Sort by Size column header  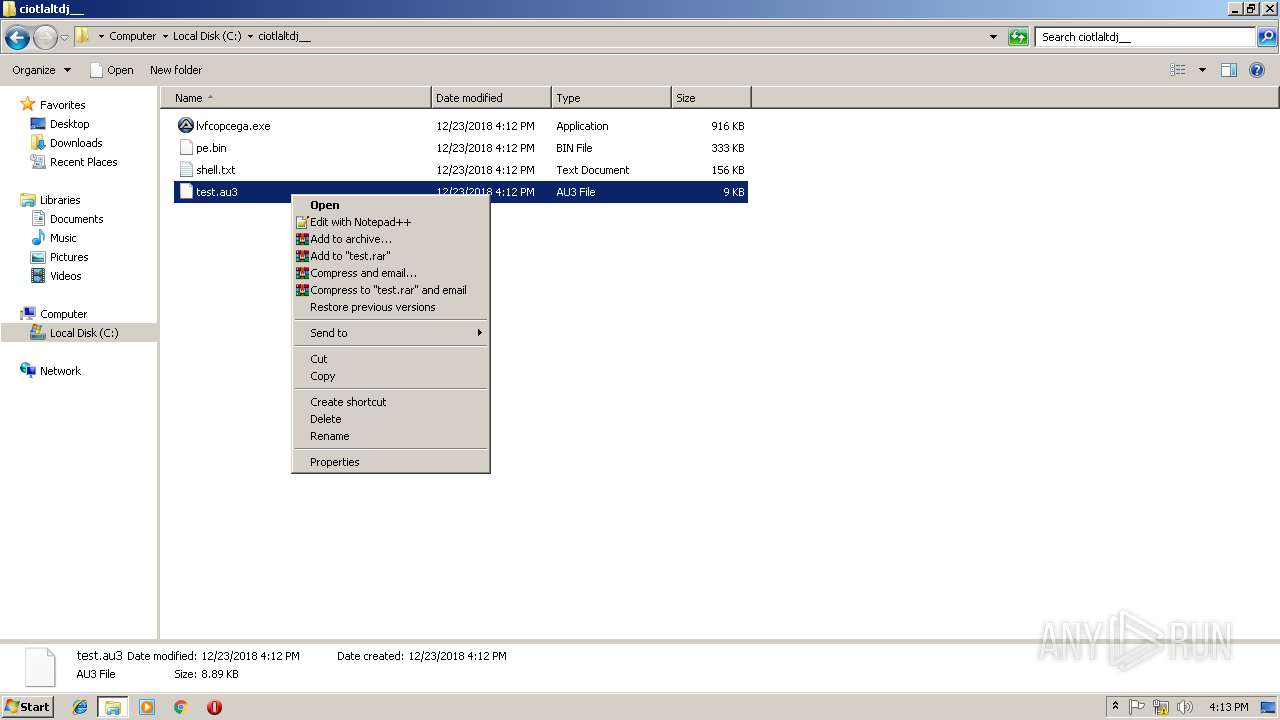coord(711,98)
